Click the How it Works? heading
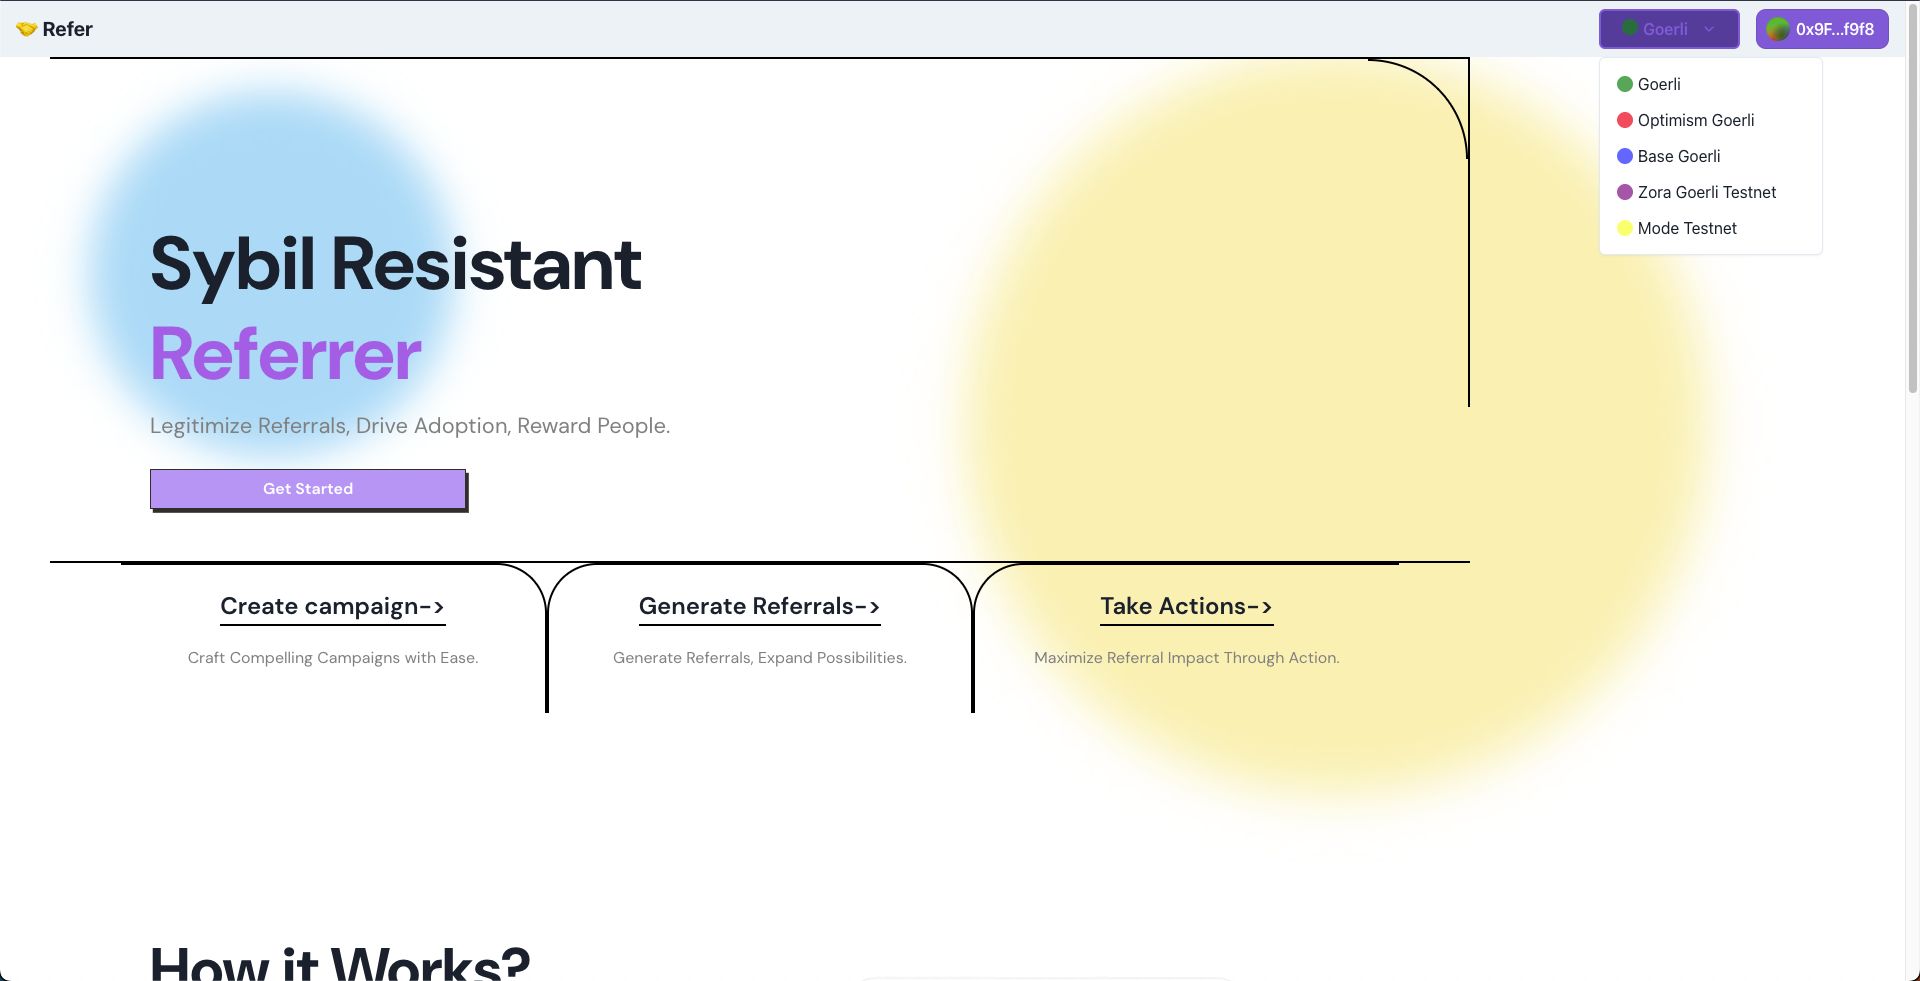This screenshot has height=981, width=1920. [340, 962]
